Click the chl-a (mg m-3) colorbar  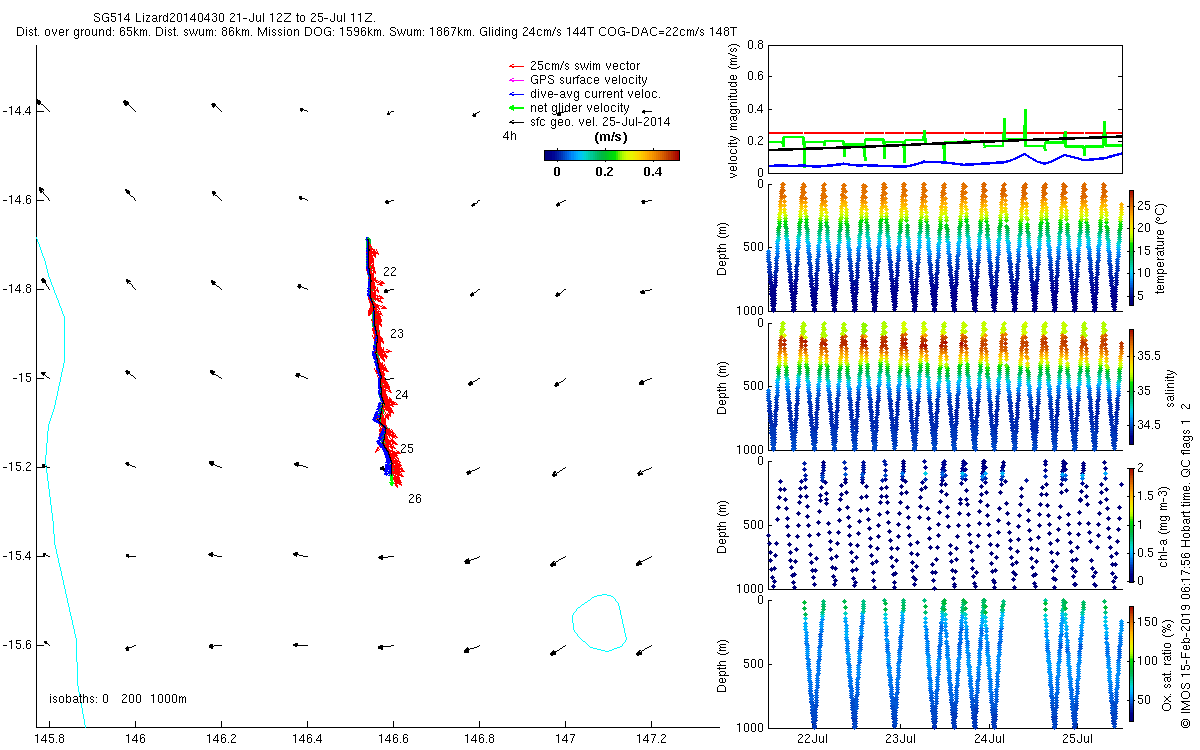point(1132,524)
